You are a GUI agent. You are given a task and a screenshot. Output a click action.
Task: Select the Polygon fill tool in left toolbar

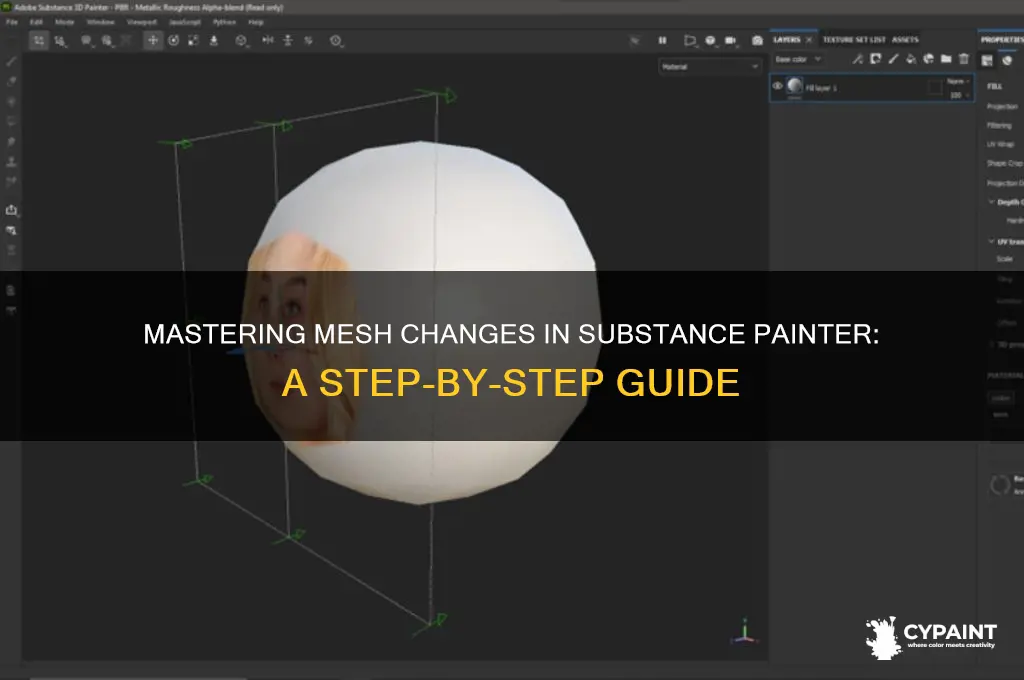[x=11, y=121]
